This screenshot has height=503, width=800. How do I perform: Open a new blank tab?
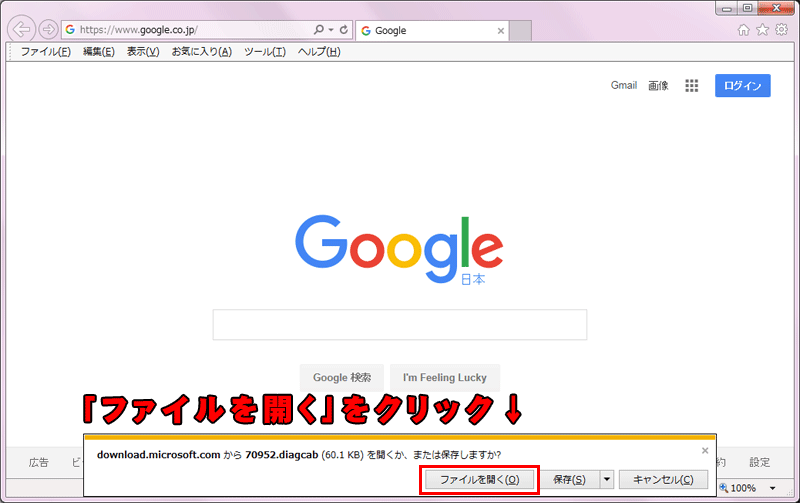click(x=521, y=31)
